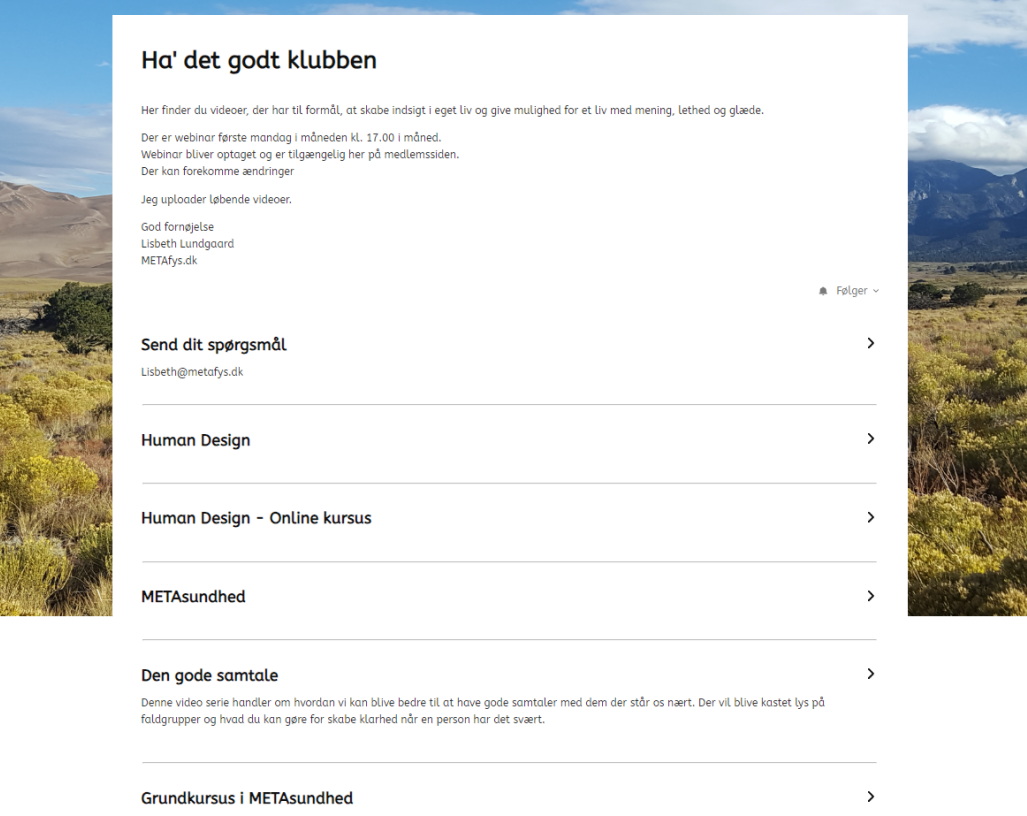Click the webinar første mandag text line
1027x816 pixels.
point(291,138)
